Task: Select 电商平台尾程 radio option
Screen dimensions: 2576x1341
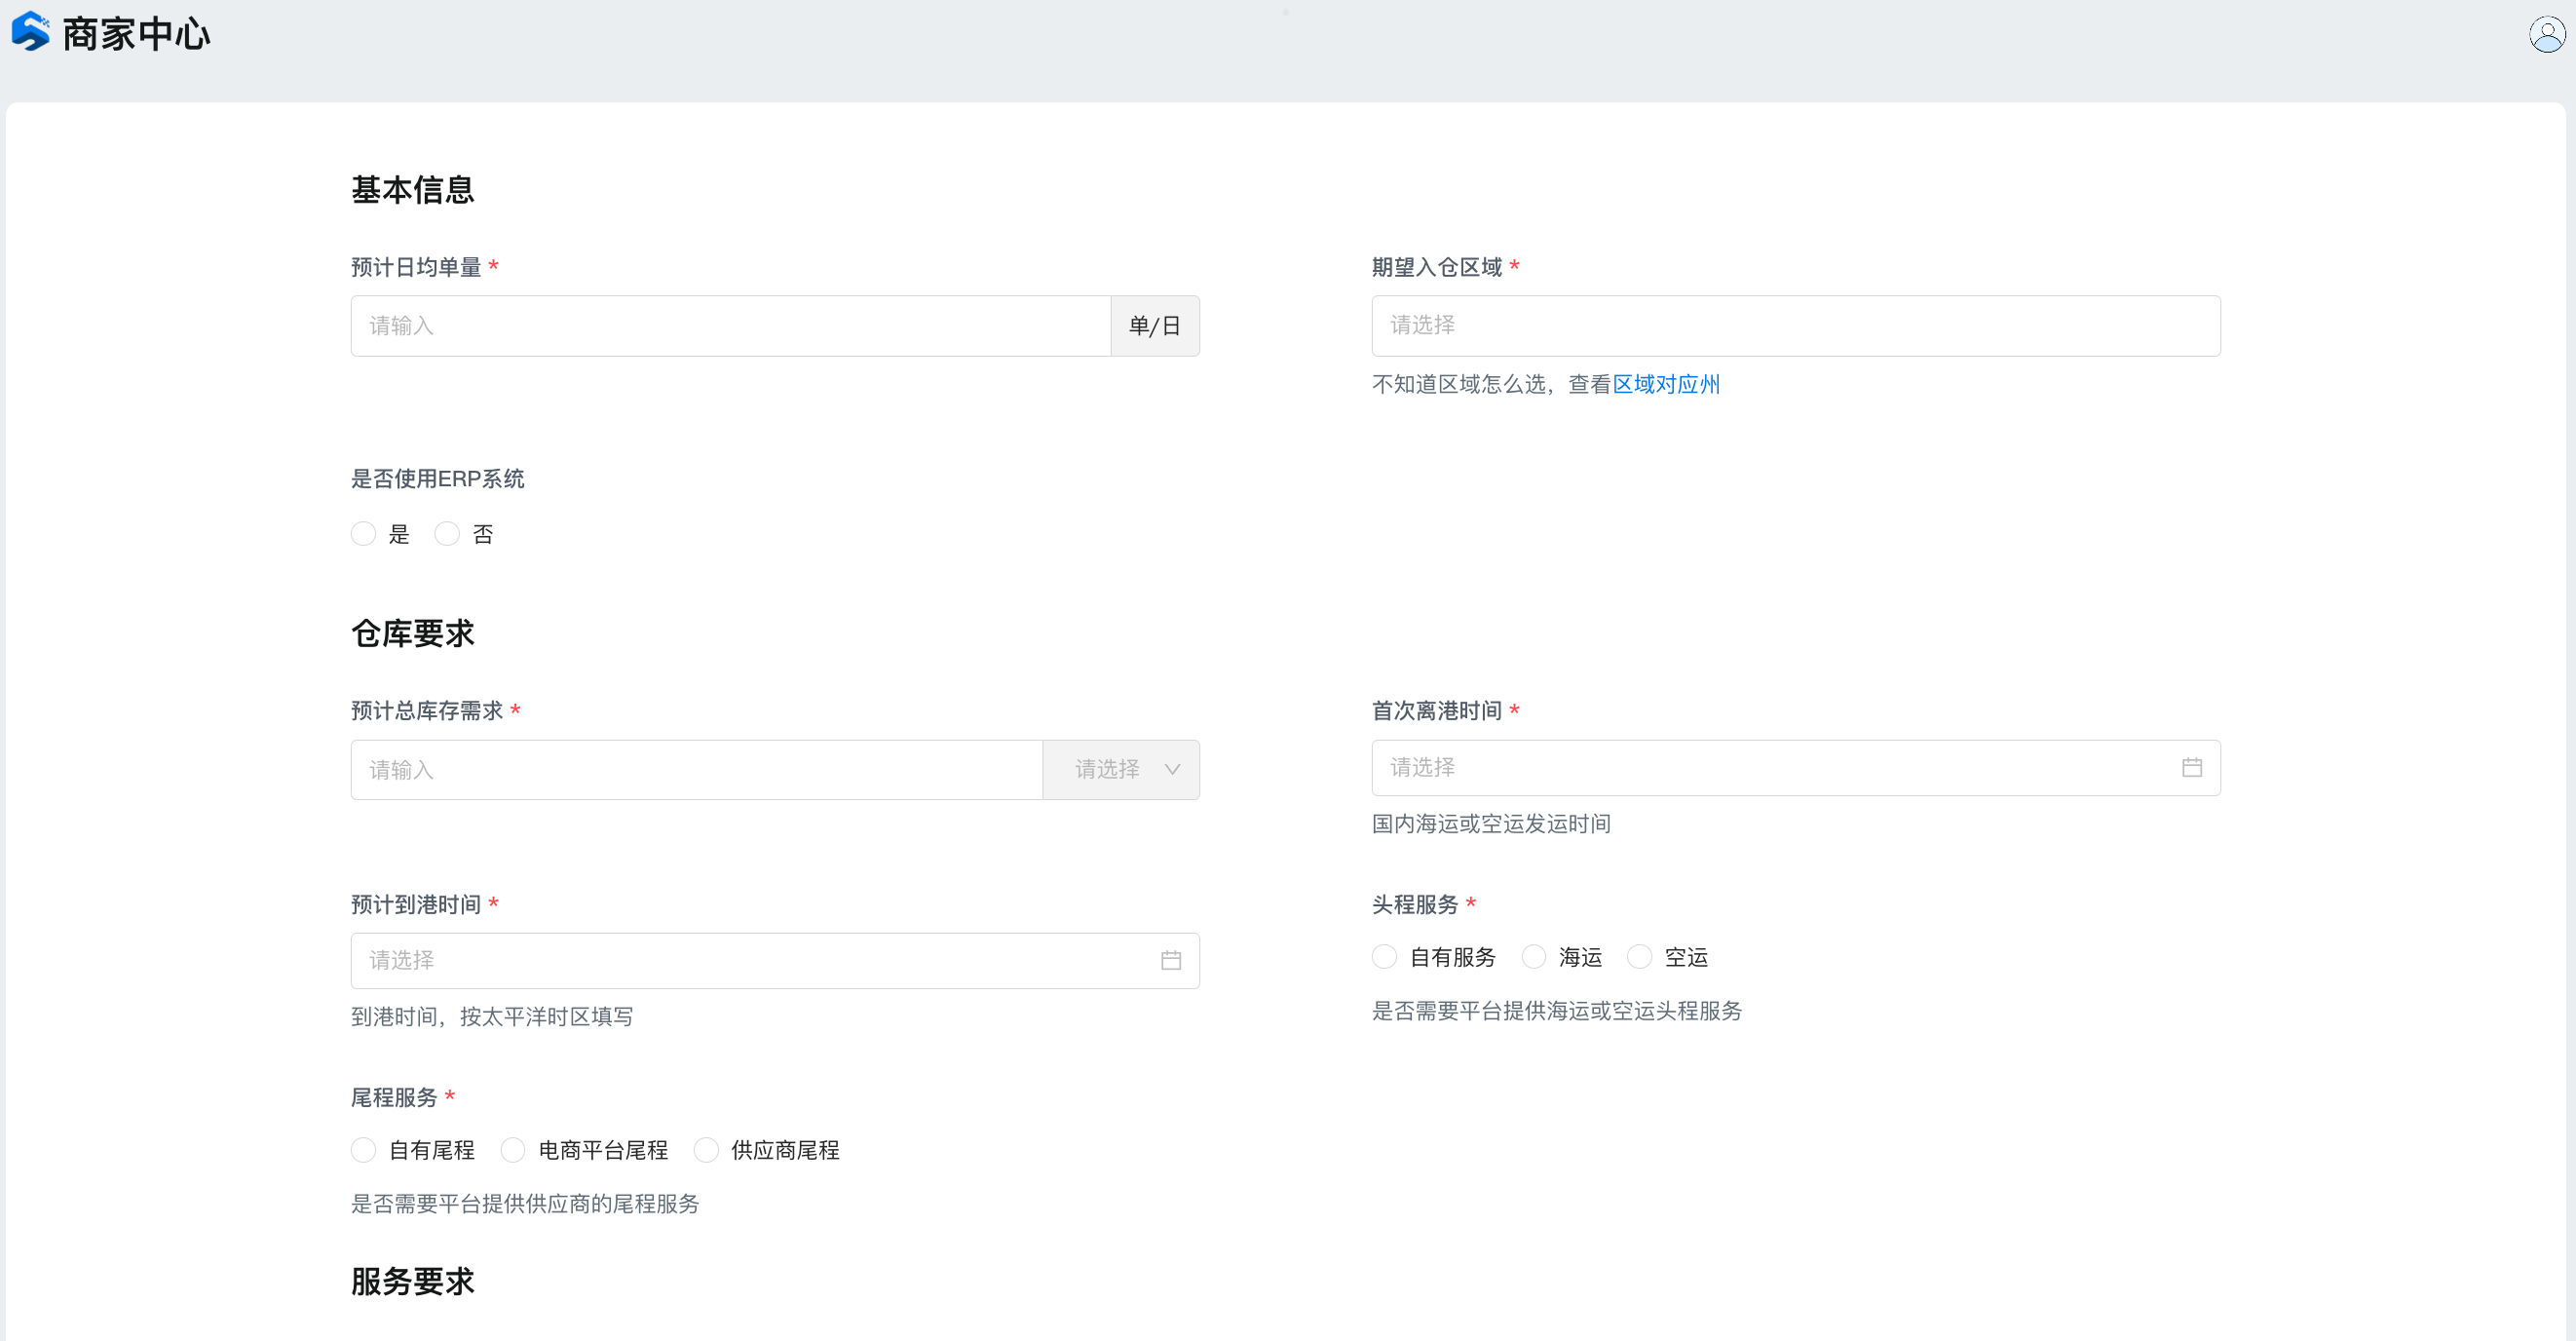Action: [513, 1151]
